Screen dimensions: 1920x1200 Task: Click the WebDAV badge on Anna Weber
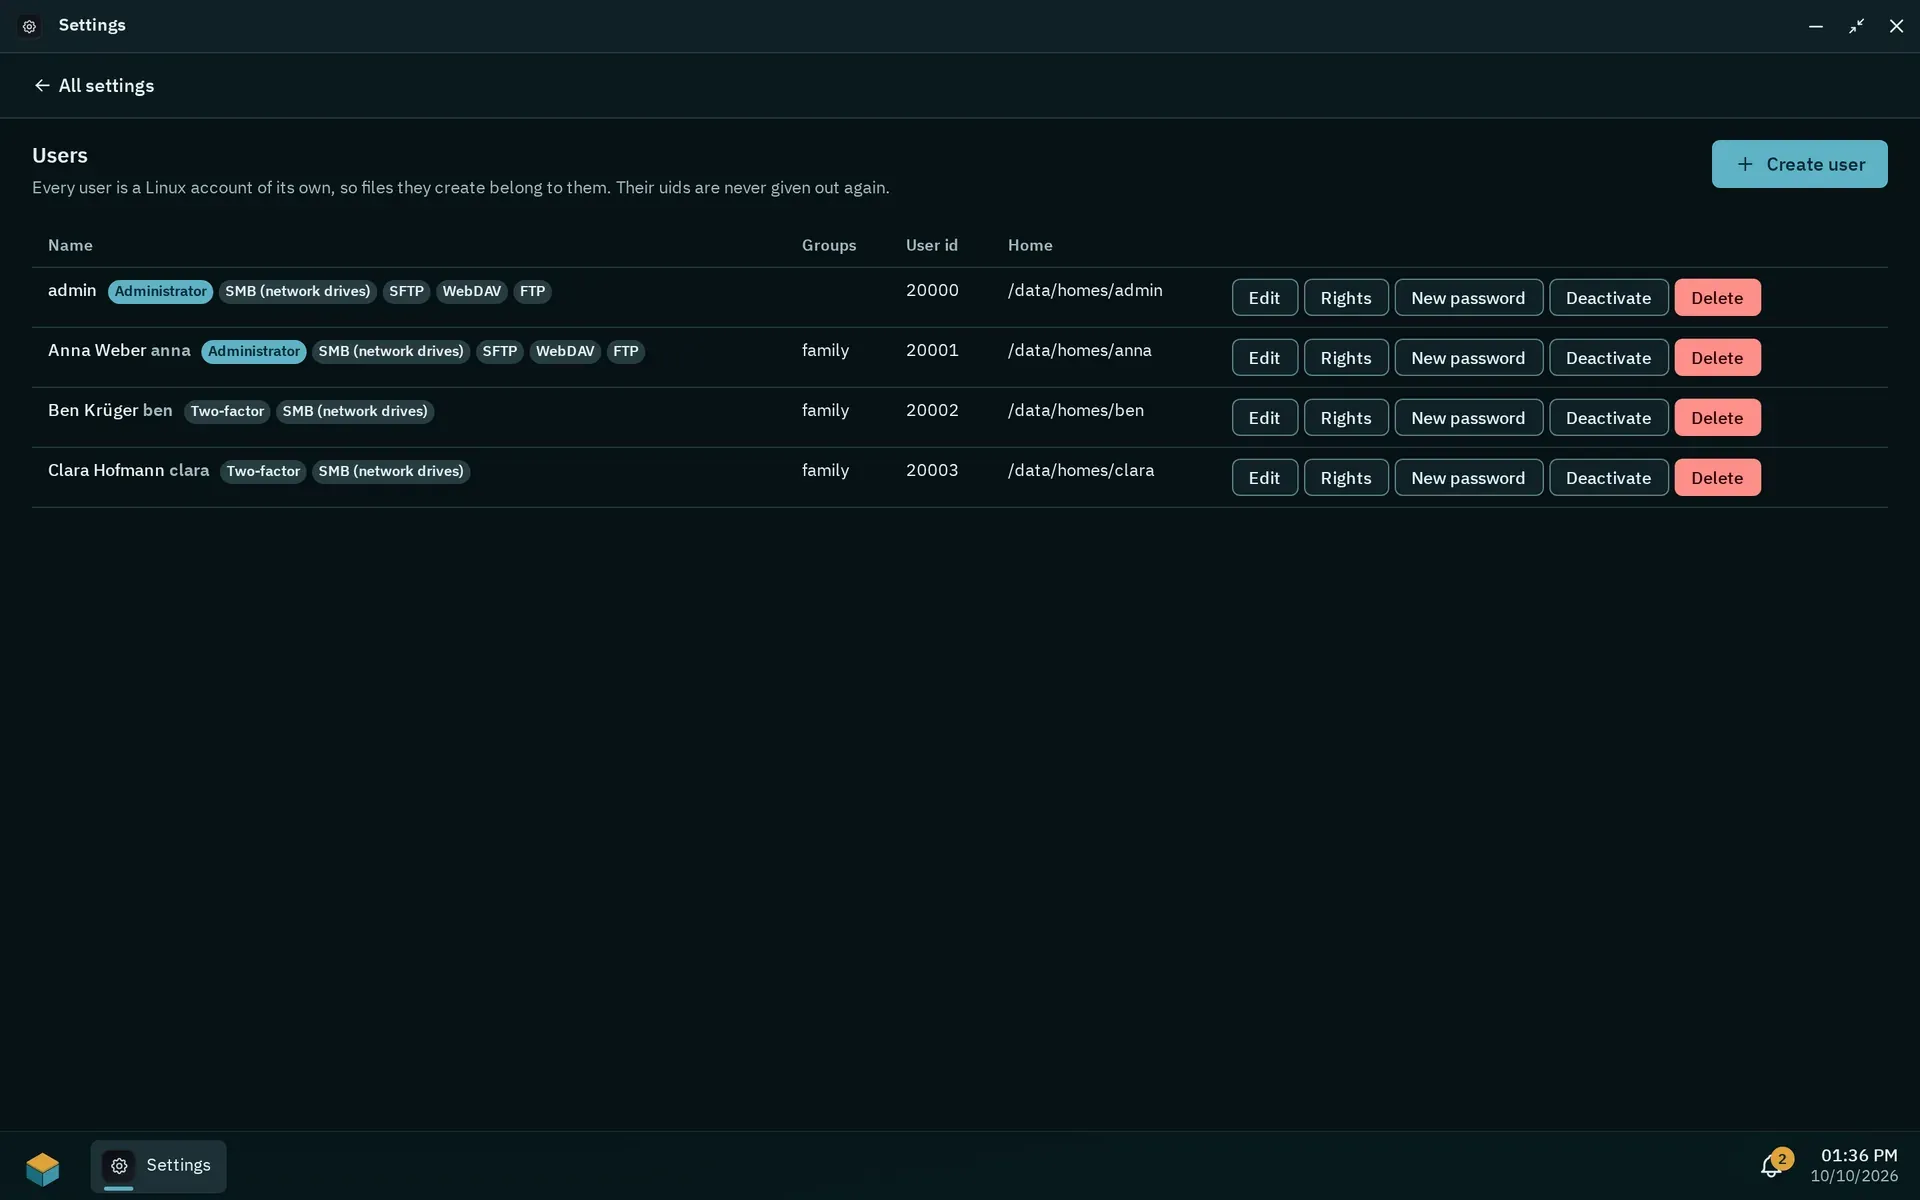click(x=565, y=352)
